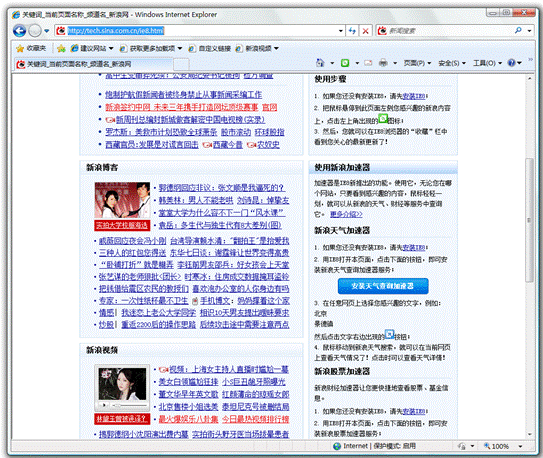Image resolution: width=543 pixels, height=458 pixels.
Task: Refresh the page with the blue arrows icon
Action: click(x=352, y=31)
